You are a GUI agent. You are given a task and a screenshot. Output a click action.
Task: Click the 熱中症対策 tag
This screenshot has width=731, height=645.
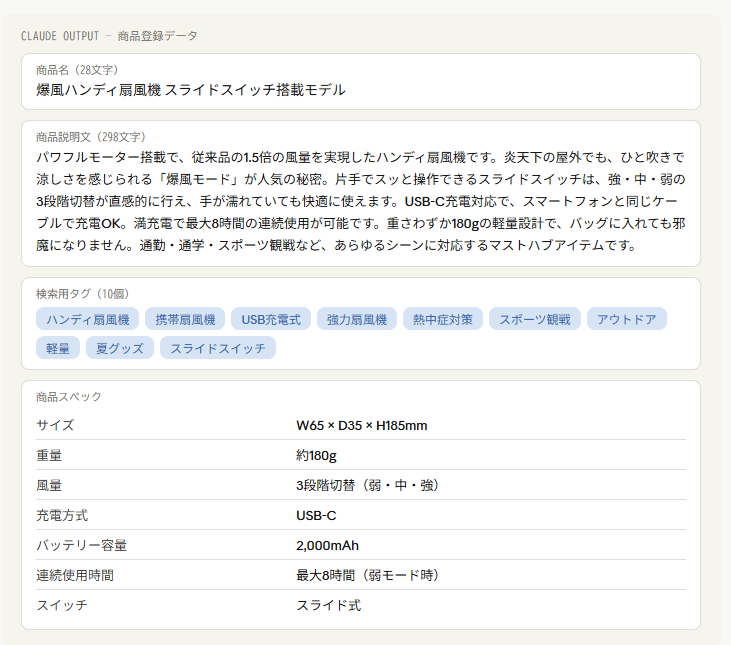[x=442, y=319]
